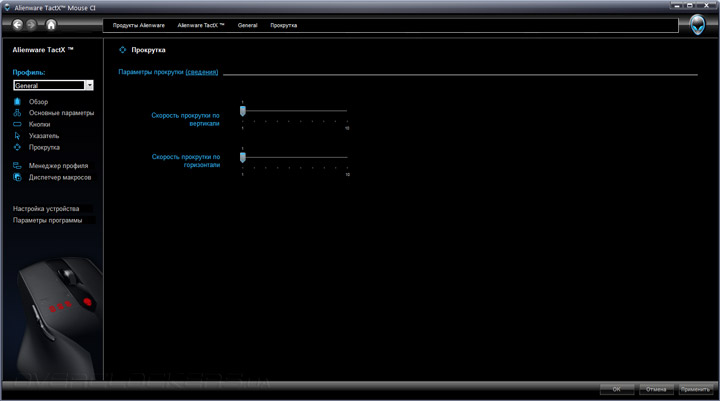Open General breadcrumb item
The image size is (720, 401).
(x=248, y=25)
